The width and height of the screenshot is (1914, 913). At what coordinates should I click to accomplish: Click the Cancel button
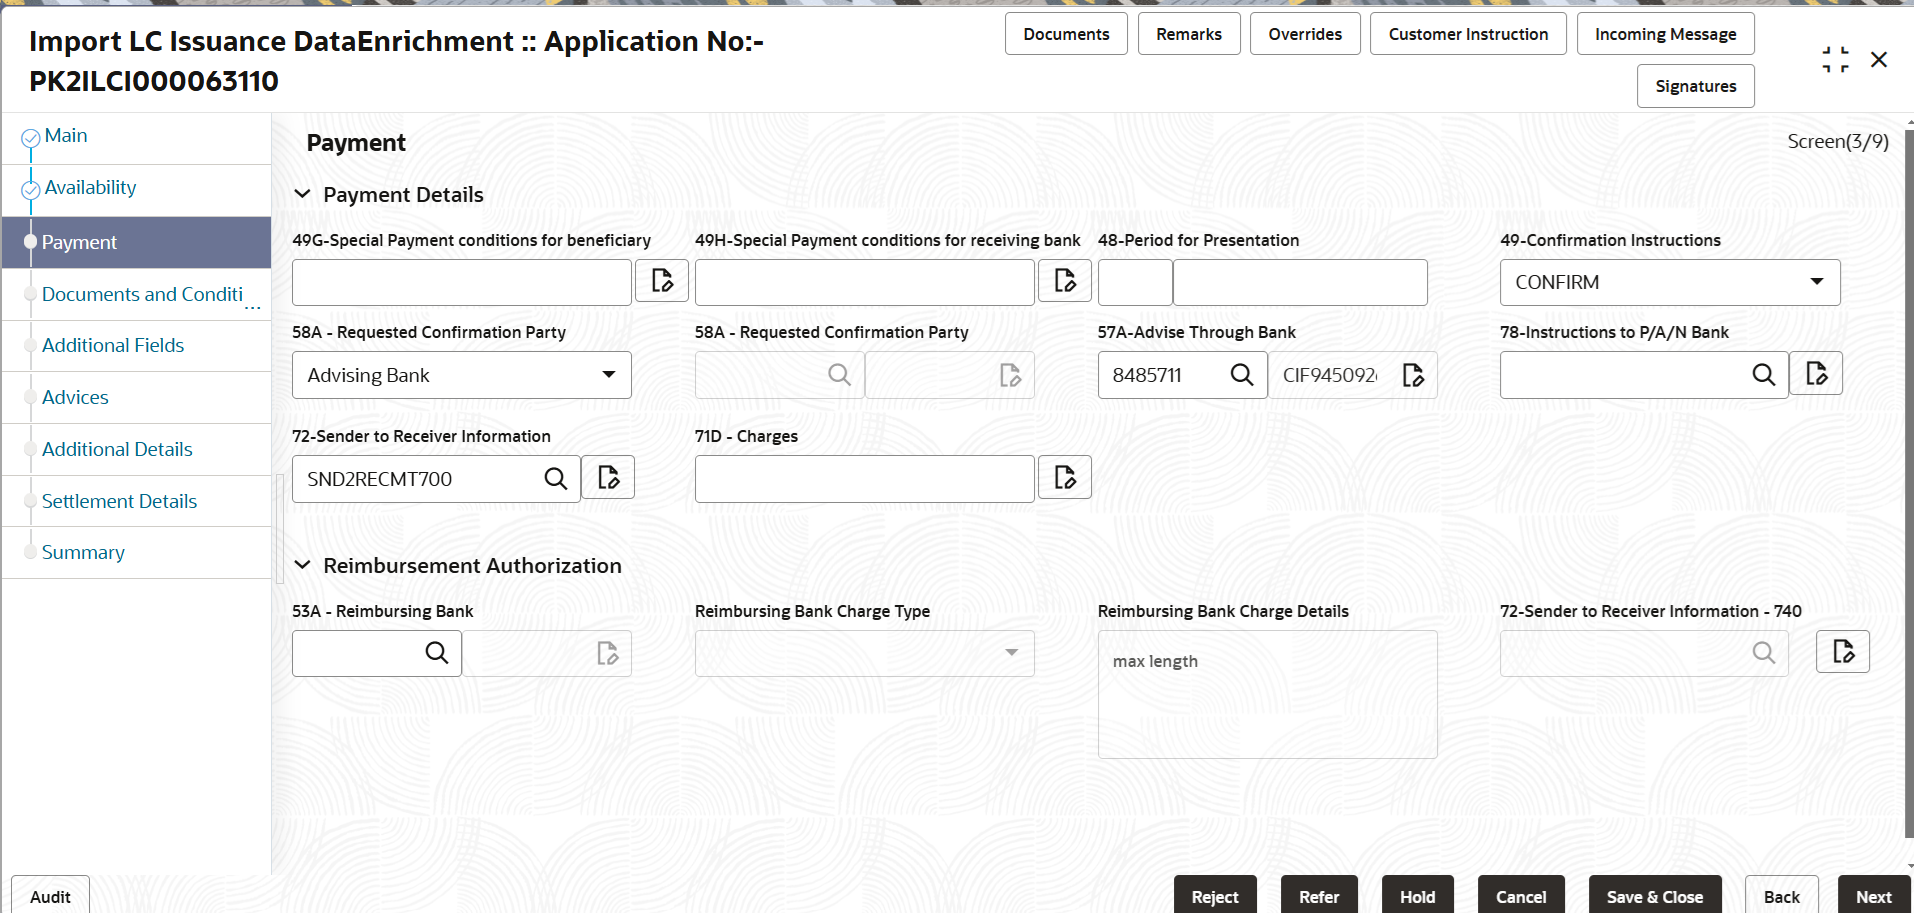point(1521,896)
